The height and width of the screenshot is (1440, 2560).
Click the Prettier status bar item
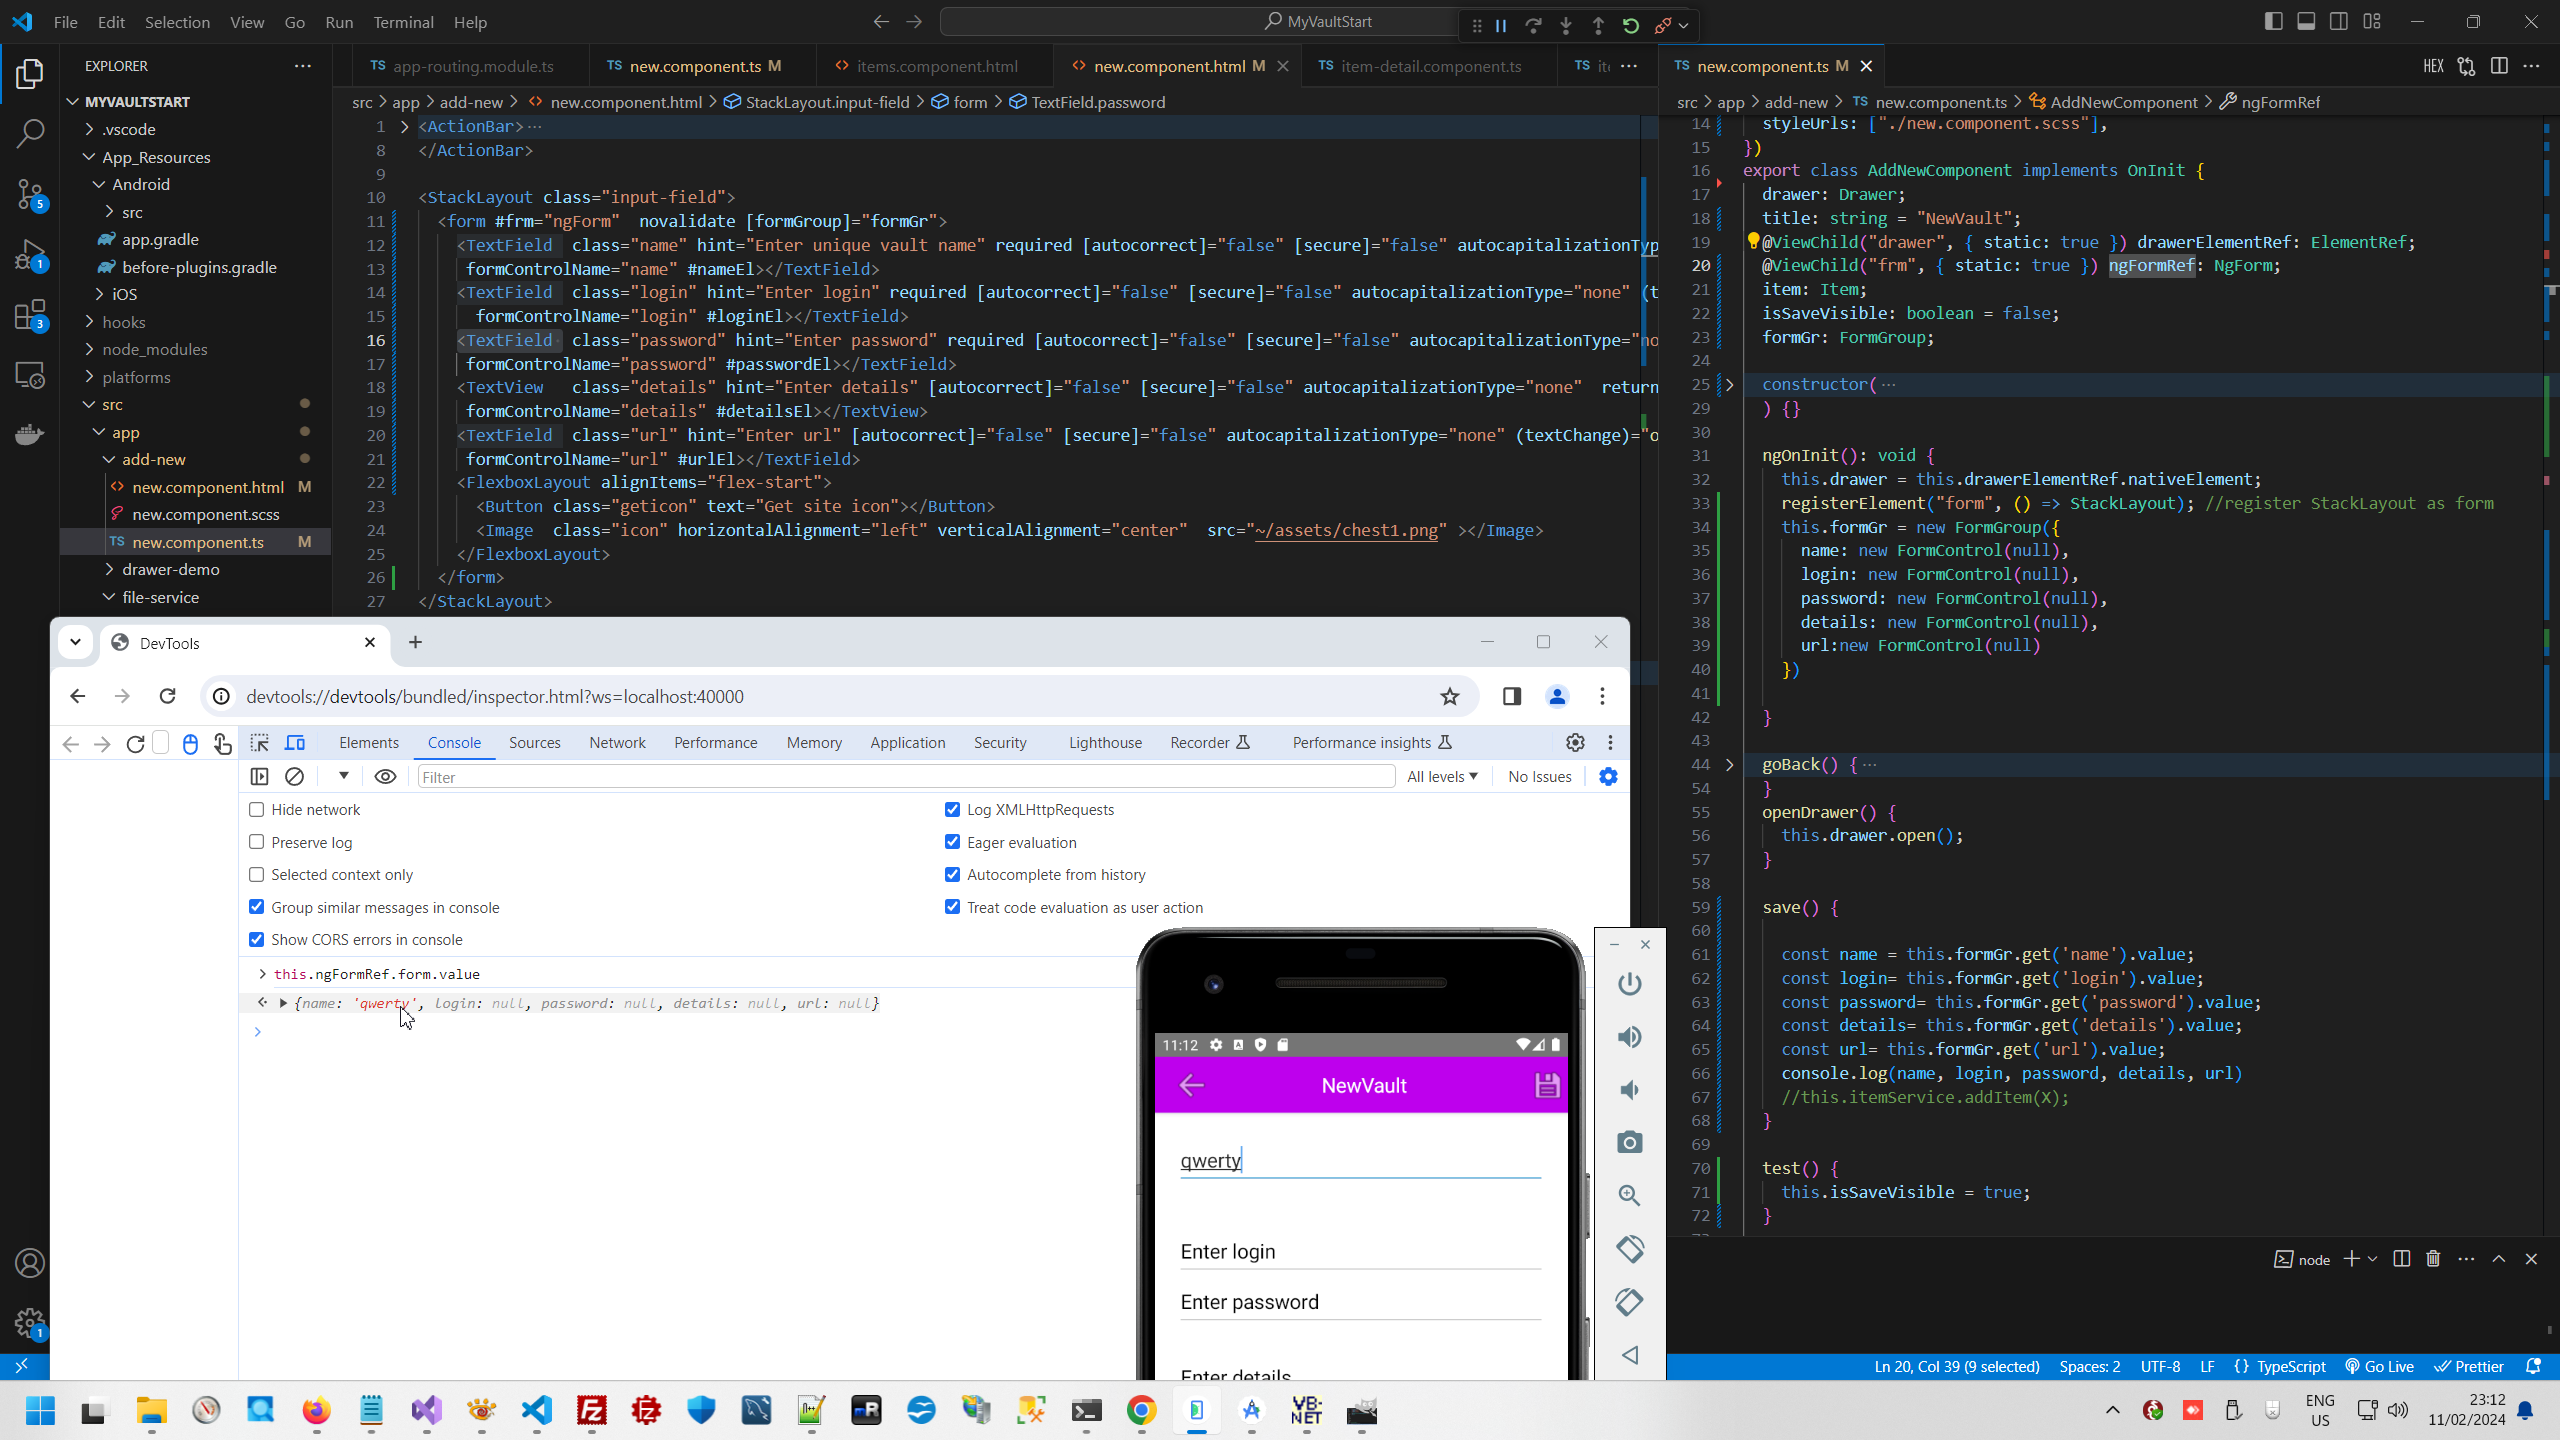(2469, 1367)
